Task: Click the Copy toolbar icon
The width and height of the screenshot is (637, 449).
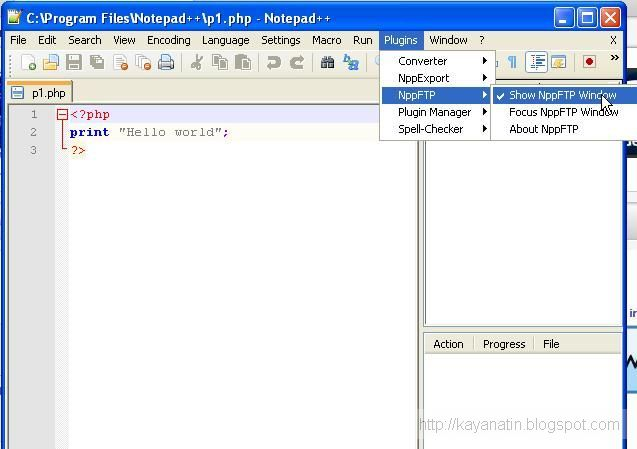Action: [x=220, y=63]
